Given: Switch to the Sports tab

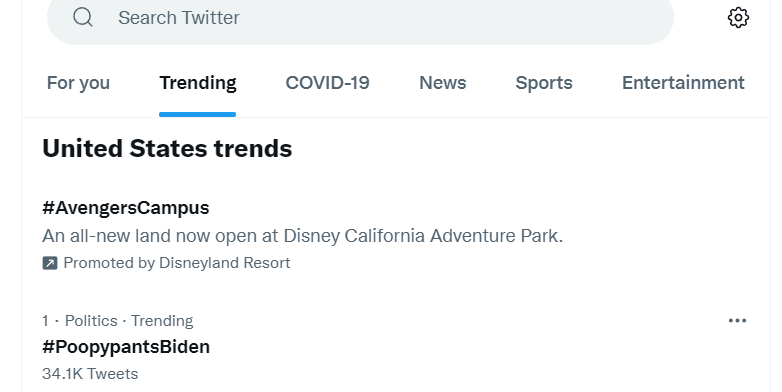Looking at the screenshot, I should tap(544, 83).
